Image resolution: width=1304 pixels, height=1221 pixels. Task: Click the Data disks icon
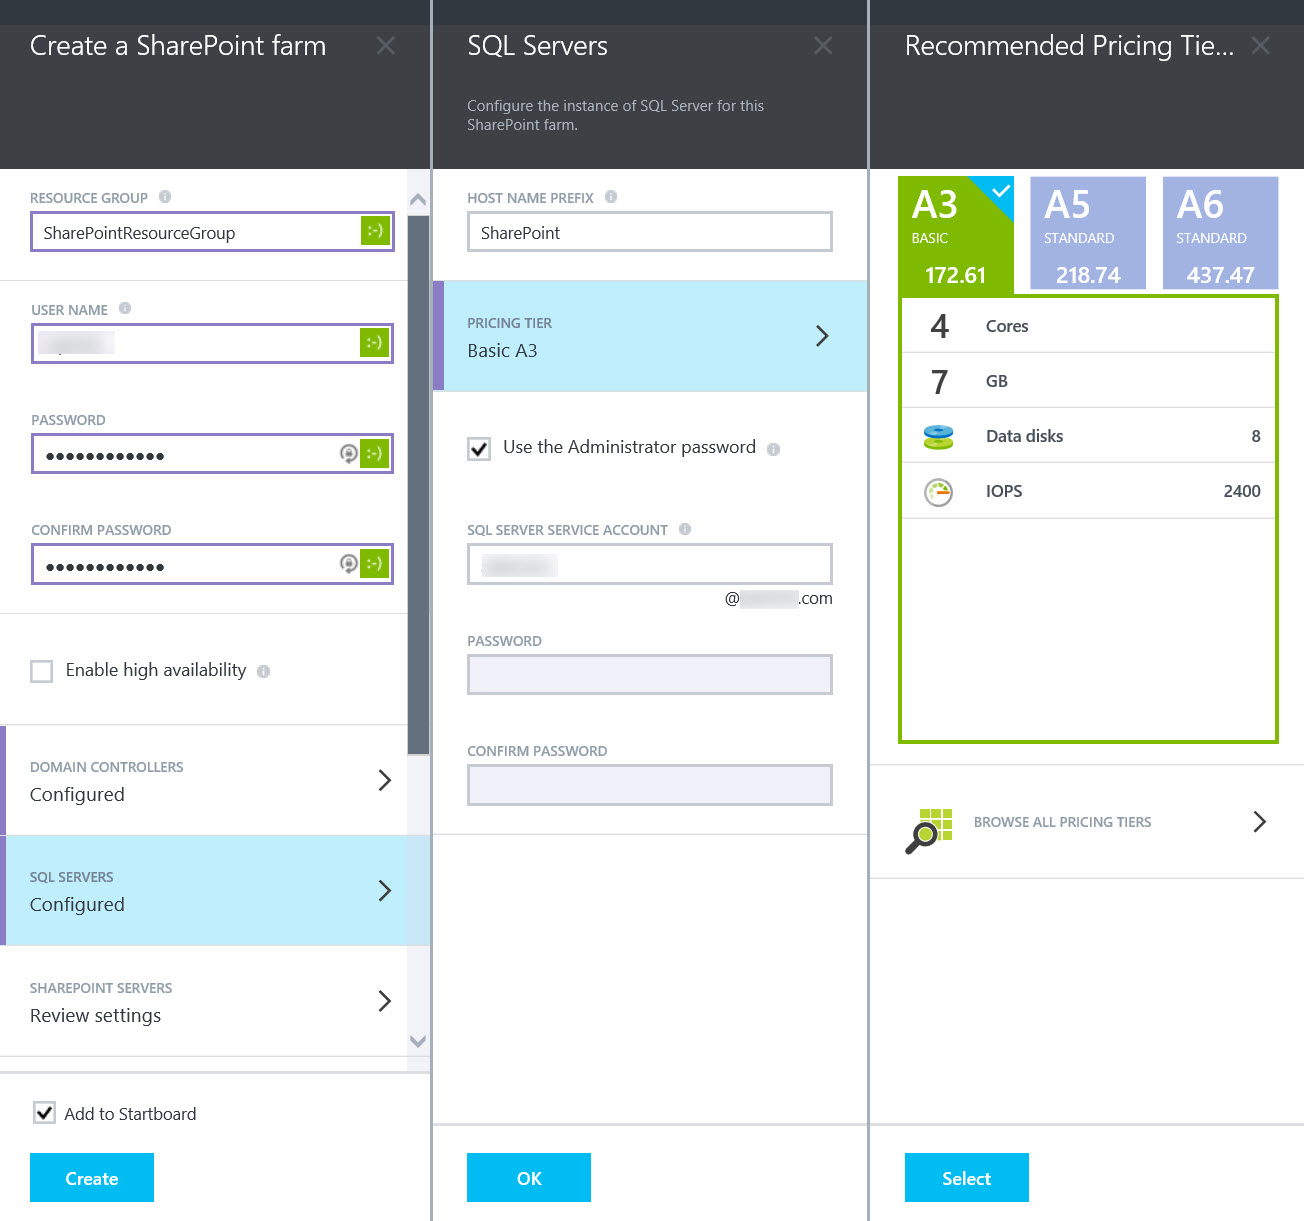coord(938,436)
